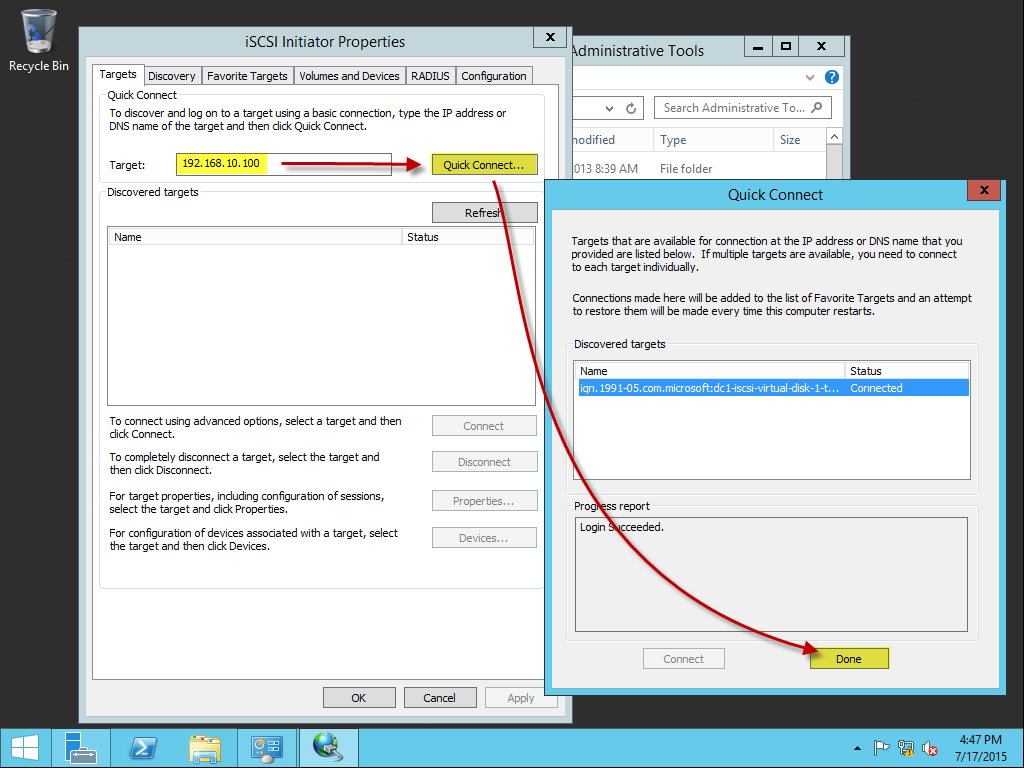The image size is (1024, 768).
Task: Open the Control Panel taskbar icon
Action: pyautogui.click(x=266, y=748)
